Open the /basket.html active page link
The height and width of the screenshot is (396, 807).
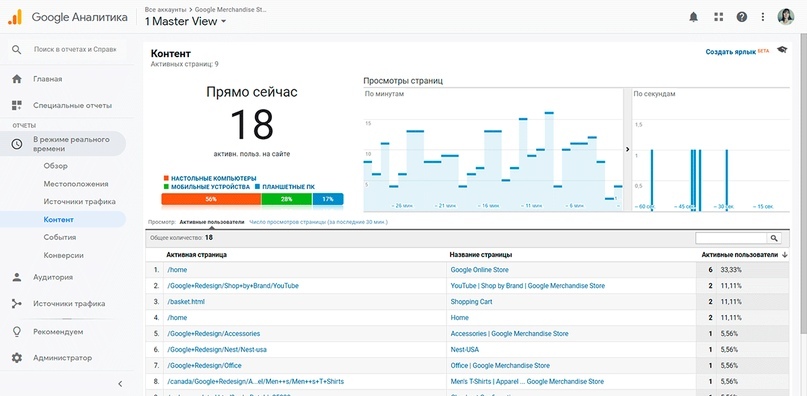click(186, 302)
